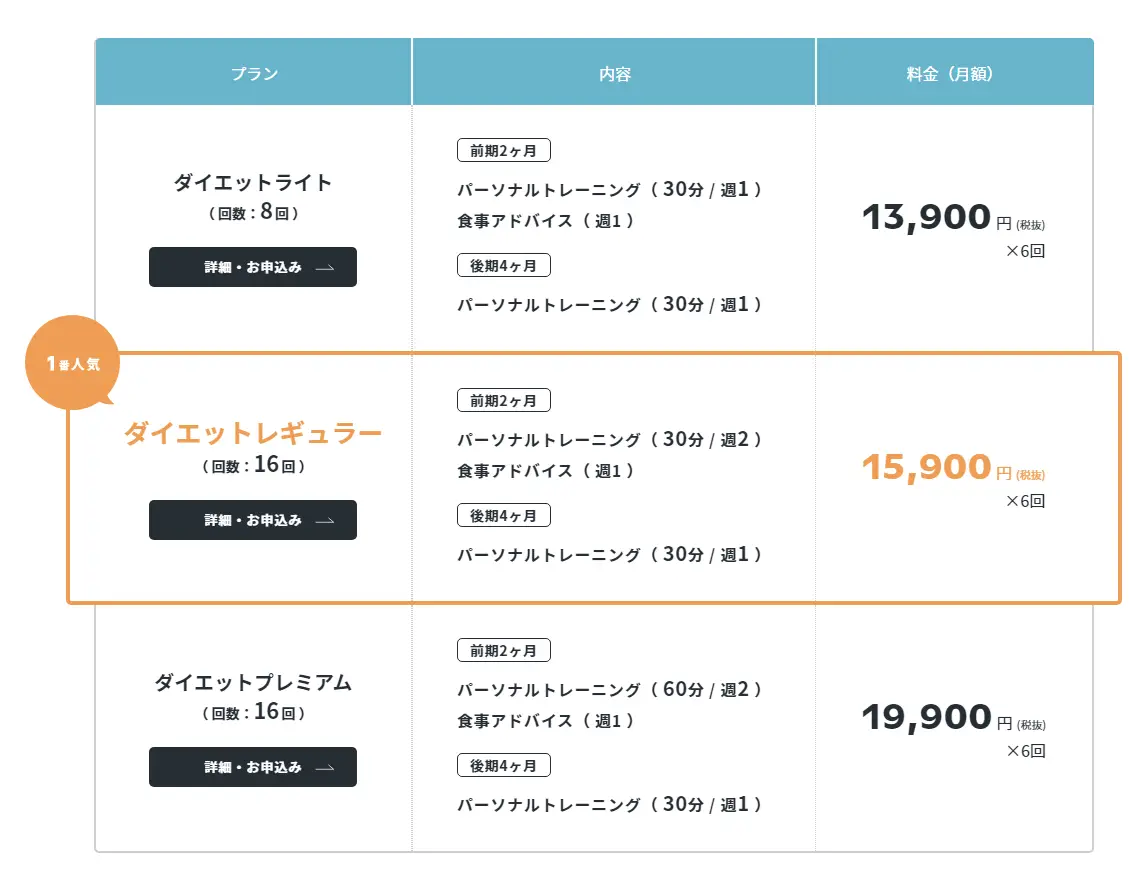The image size is (1137, 870).
Task: Click the ダイエットレギュラー 詳細・お申込み button
Action: click(252, 520)
